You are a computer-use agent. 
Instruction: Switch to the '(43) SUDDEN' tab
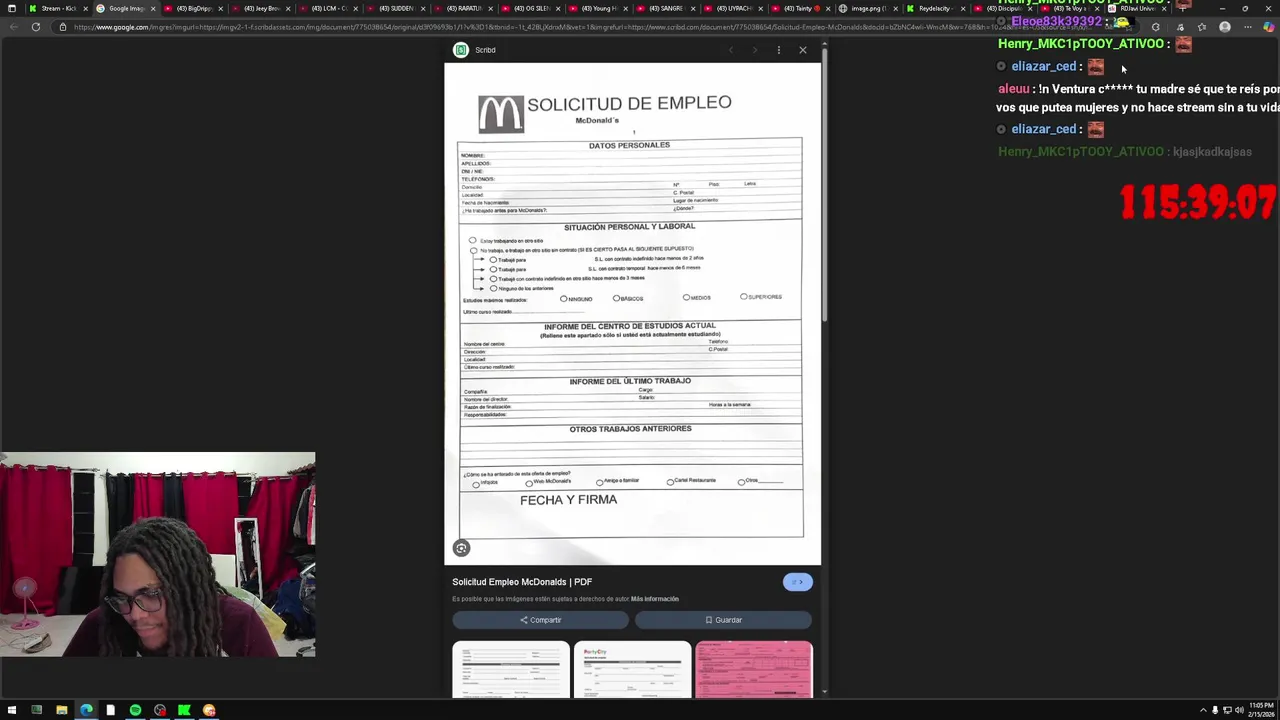tap(397, 8)
